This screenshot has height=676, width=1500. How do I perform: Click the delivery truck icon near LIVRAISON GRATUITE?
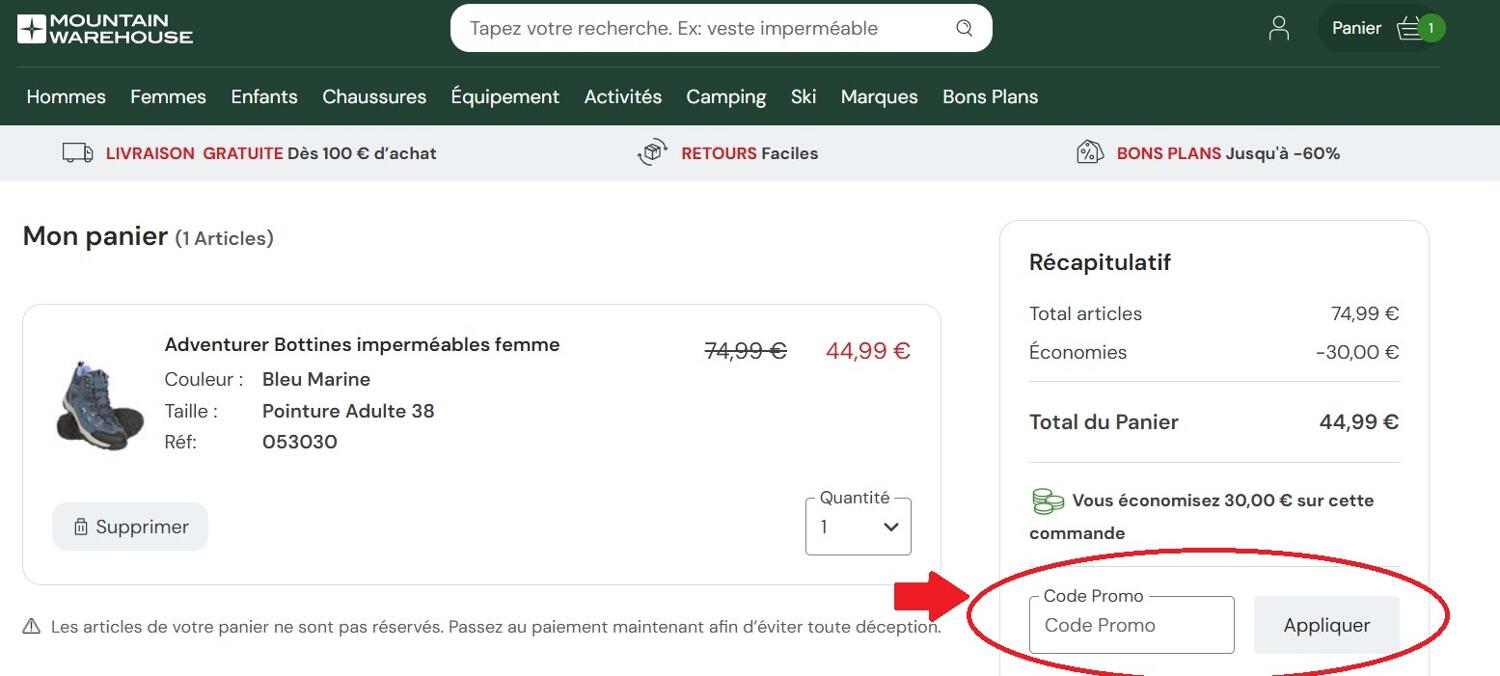[77, 153]
